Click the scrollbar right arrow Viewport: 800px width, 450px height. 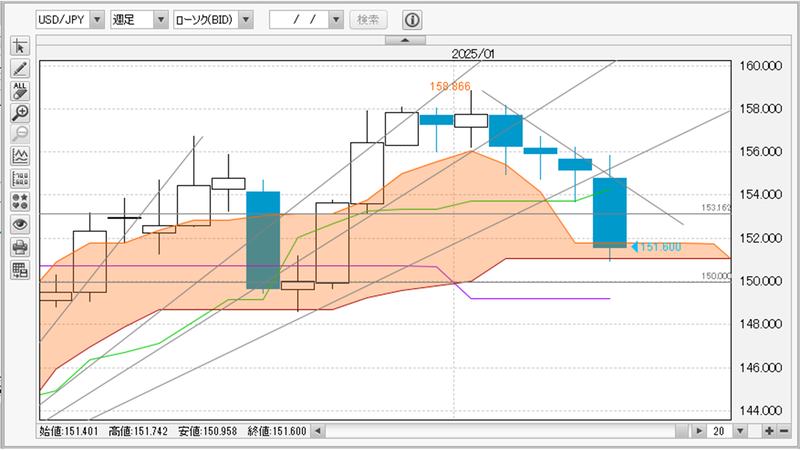pyautogui.click(x=698, y=431)
